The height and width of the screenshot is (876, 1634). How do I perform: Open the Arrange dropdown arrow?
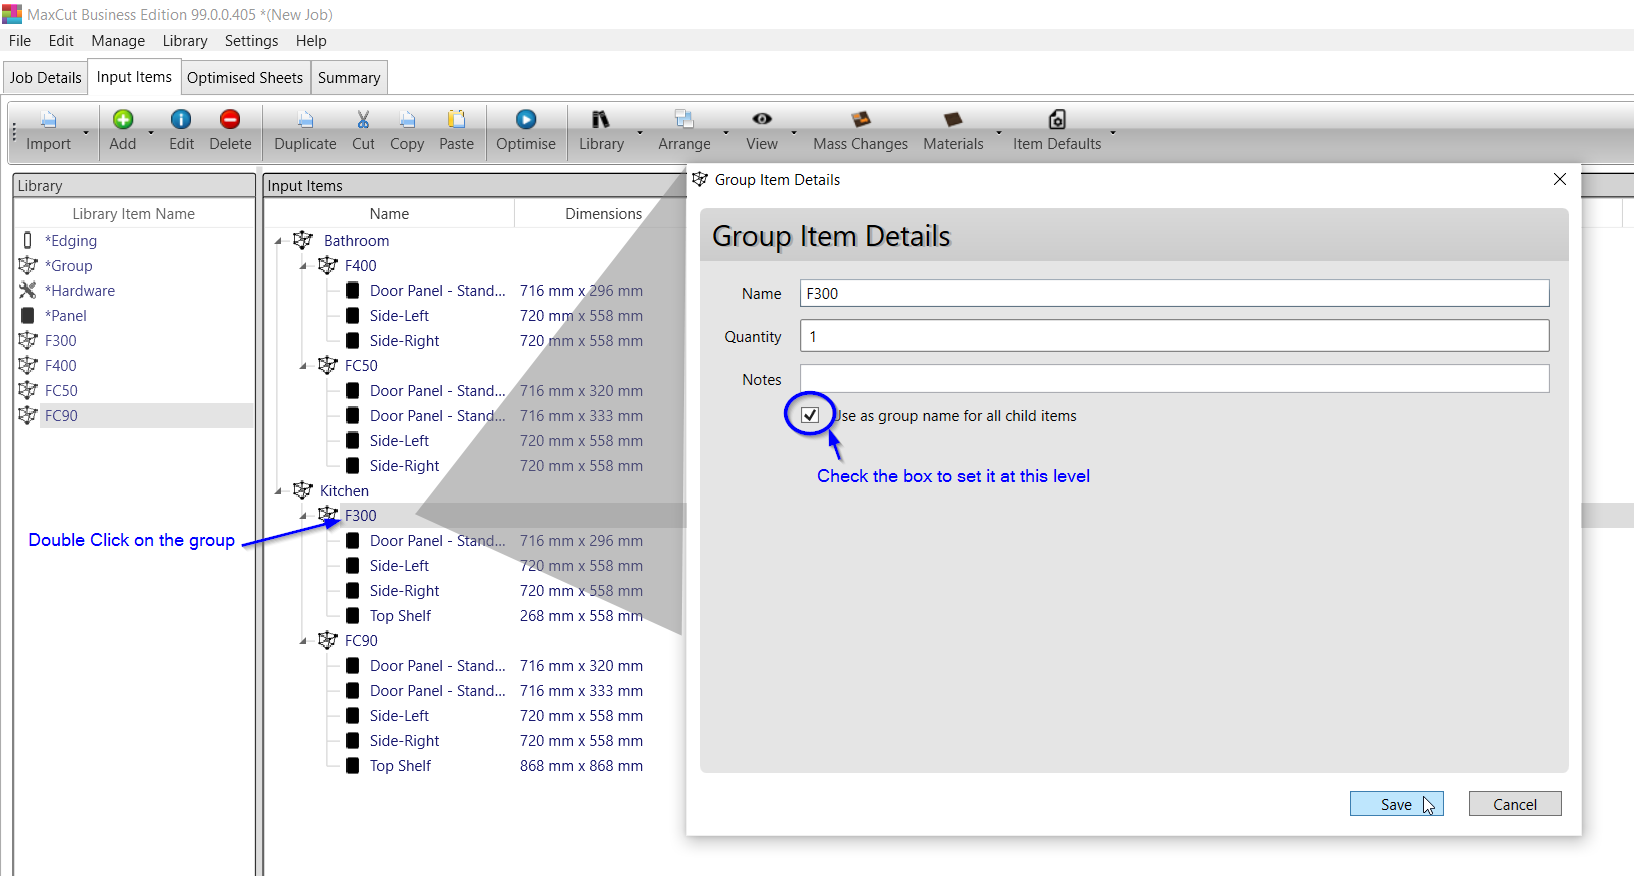[x=726, y=132]
